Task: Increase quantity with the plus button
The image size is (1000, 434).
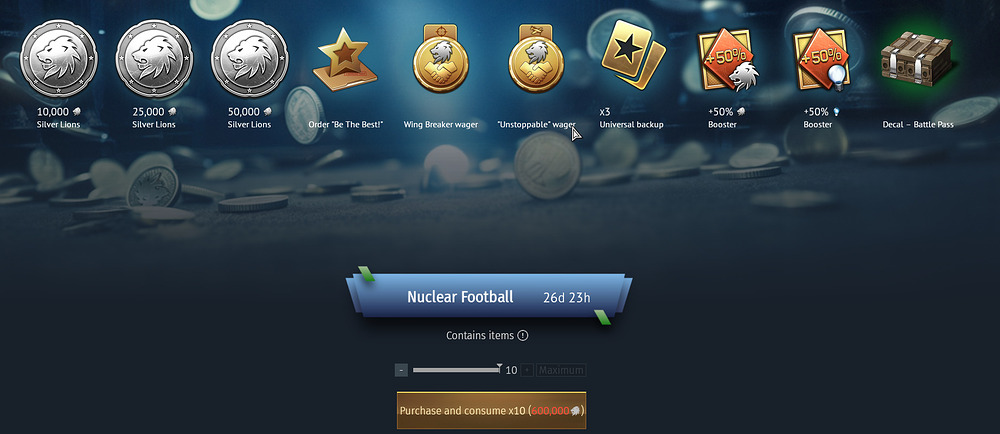Action: coord(527,370)
